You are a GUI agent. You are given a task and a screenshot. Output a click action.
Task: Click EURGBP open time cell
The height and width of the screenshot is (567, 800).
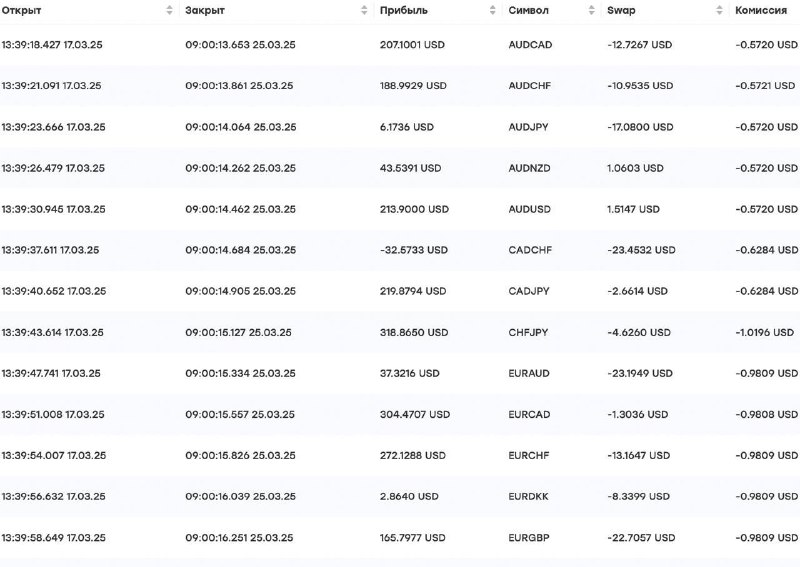[54, 537]
